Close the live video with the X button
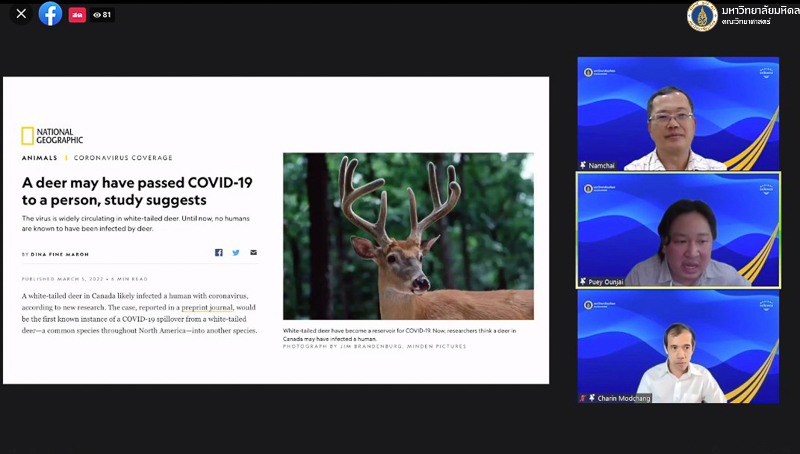 pos(21,14)
